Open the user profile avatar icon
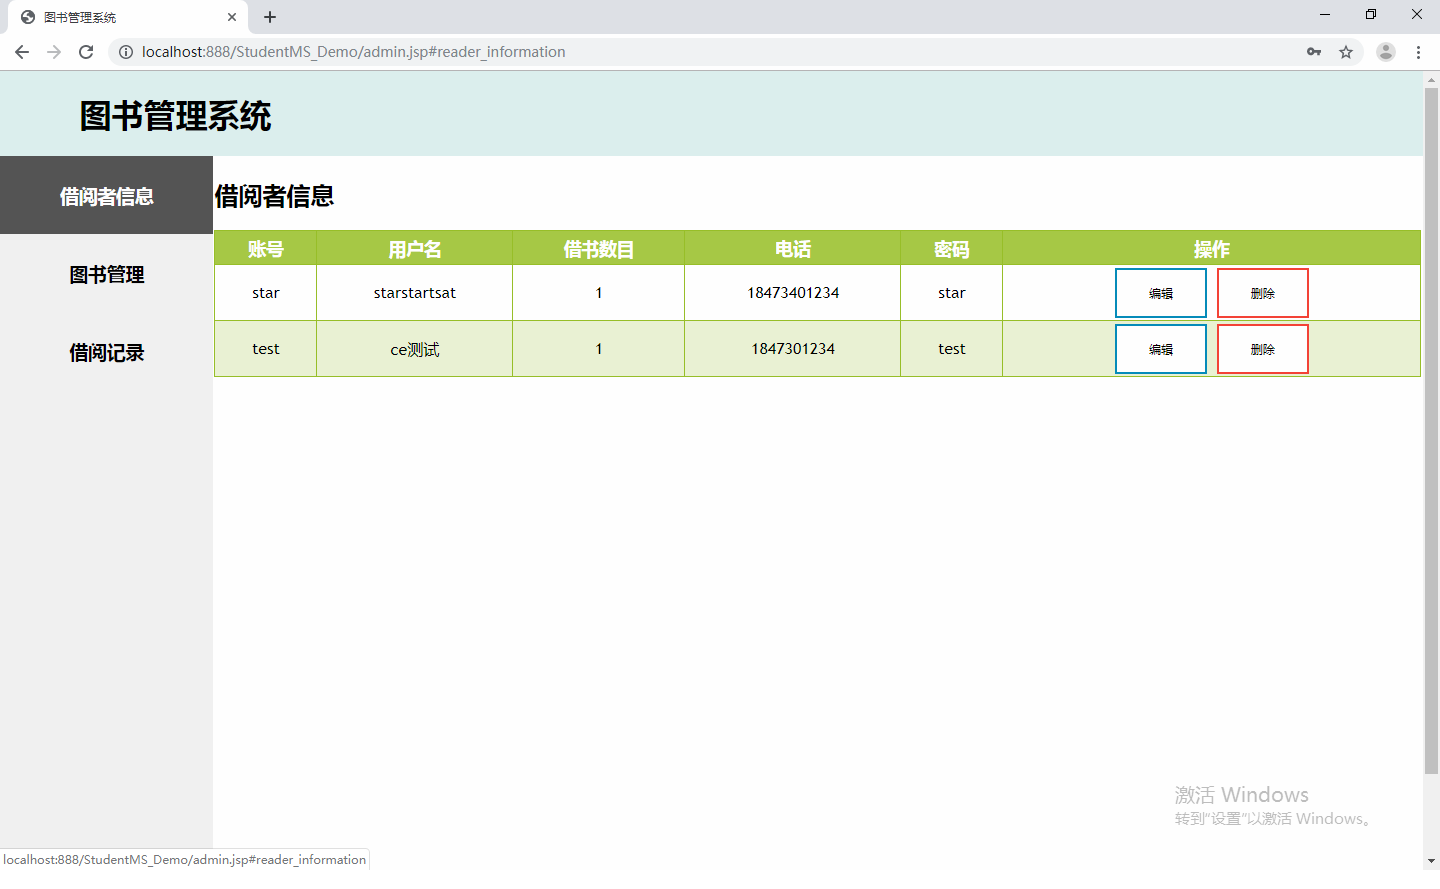The image size is (1440, 889). click(1385, 52)
